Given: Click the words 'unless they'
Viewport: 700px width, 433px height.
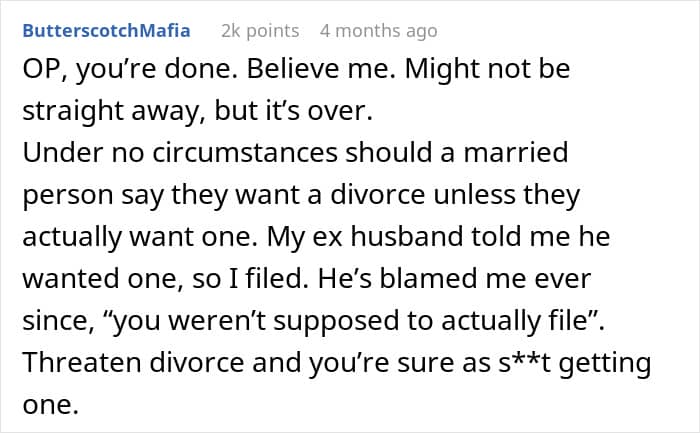Looking at the screenshot, I should 528,193.
